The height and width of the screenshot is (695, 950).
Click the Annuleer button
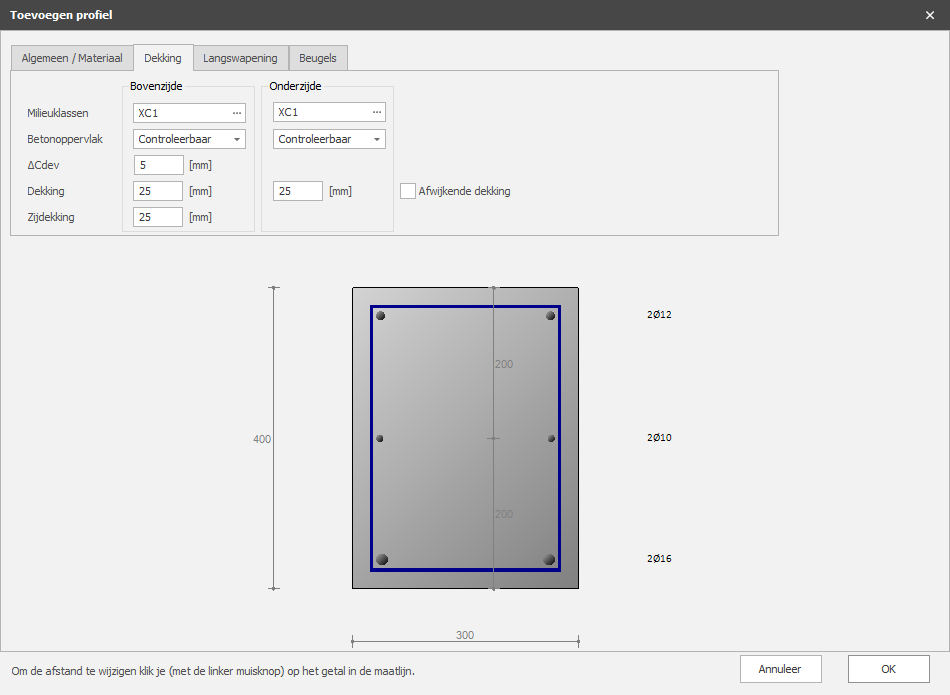780,669
